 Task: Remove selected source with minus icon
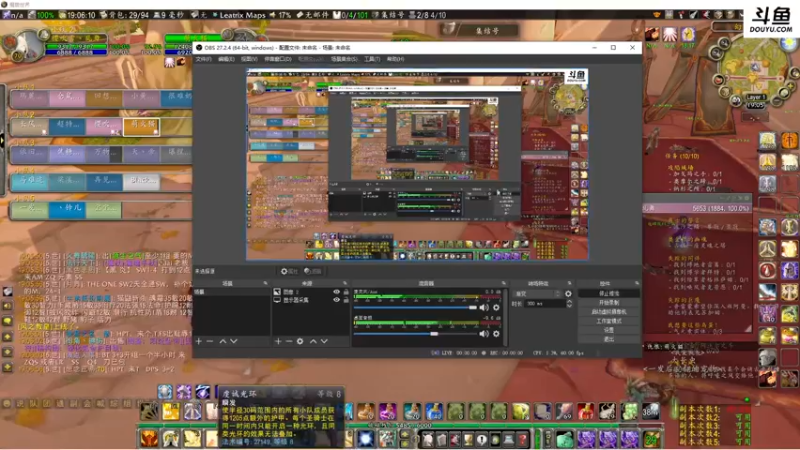(289, 341)
